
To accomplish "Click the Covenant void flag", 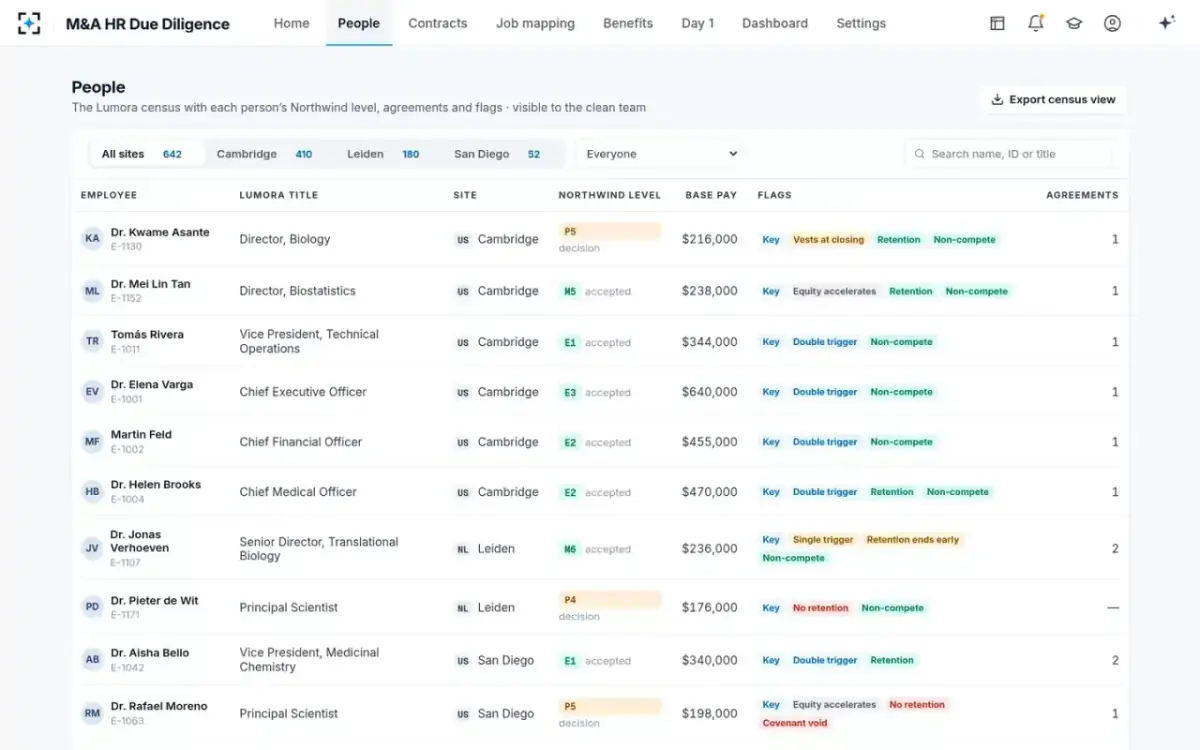I will [x=795, y=723].
